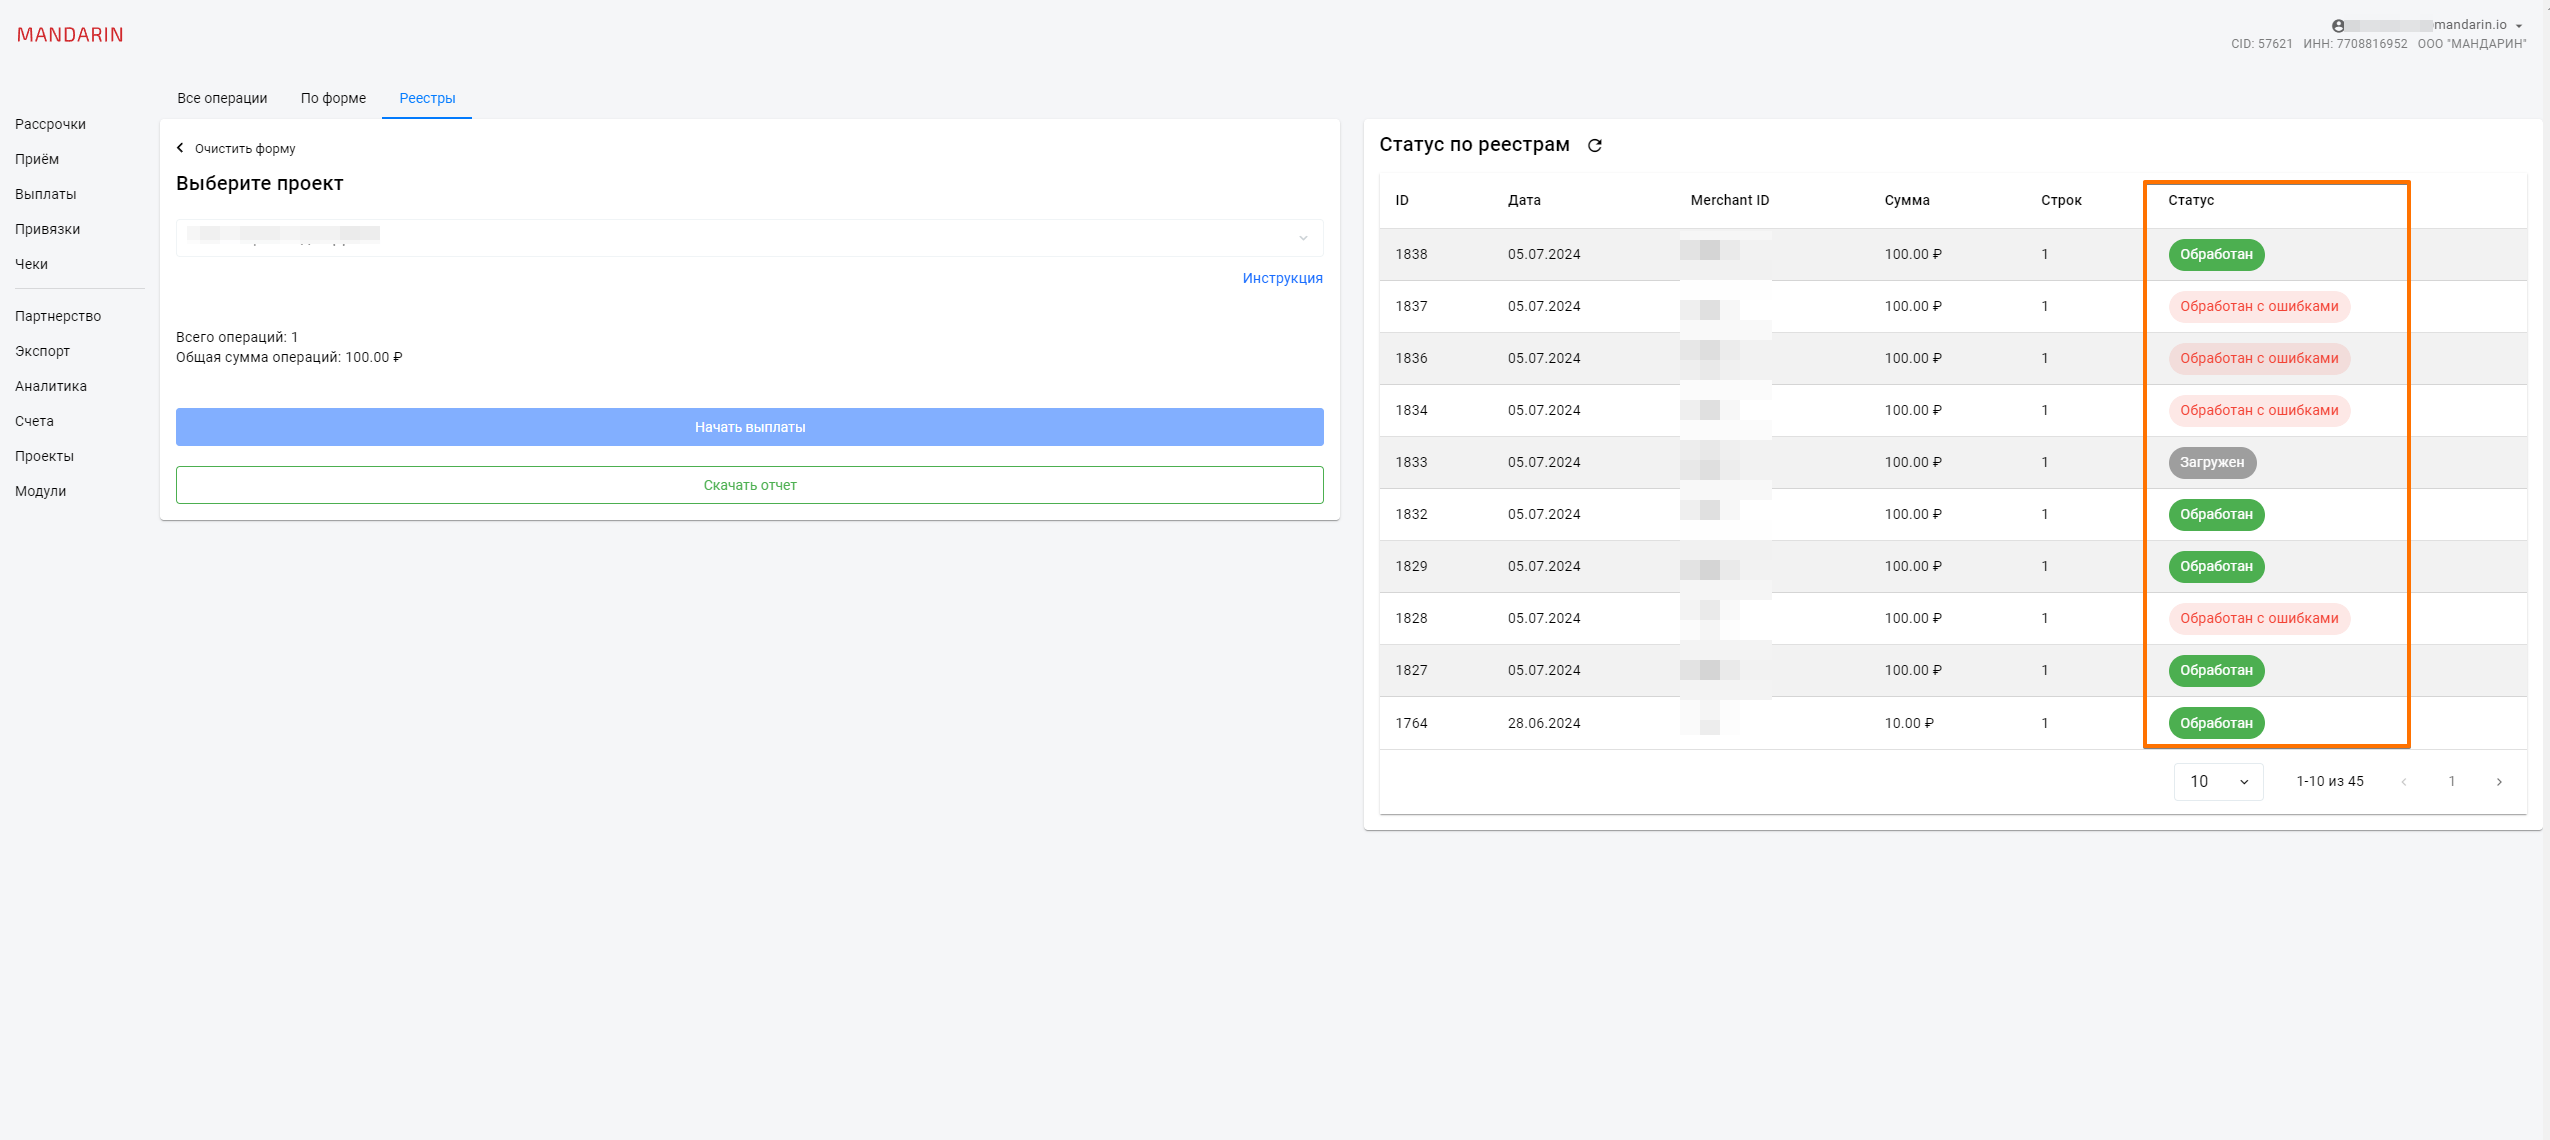Click the Скачать отчет button

click(749, 485)
